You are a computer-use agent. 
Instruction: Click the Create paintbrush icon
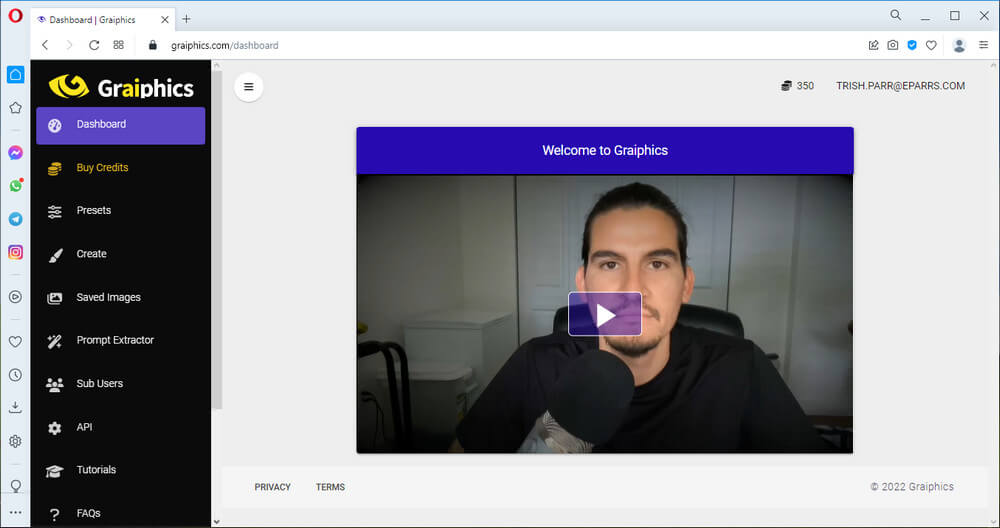(x=55, y=255)
